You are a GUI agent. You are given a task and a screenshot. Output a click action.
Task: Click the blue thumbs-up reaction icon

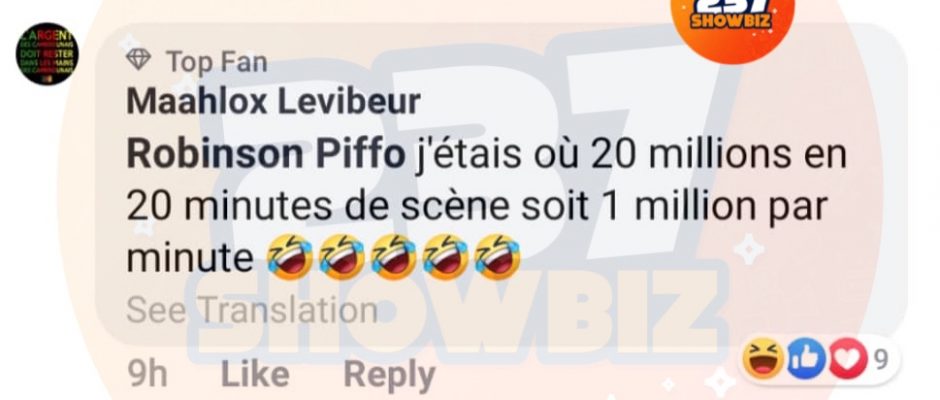point(806,359)
